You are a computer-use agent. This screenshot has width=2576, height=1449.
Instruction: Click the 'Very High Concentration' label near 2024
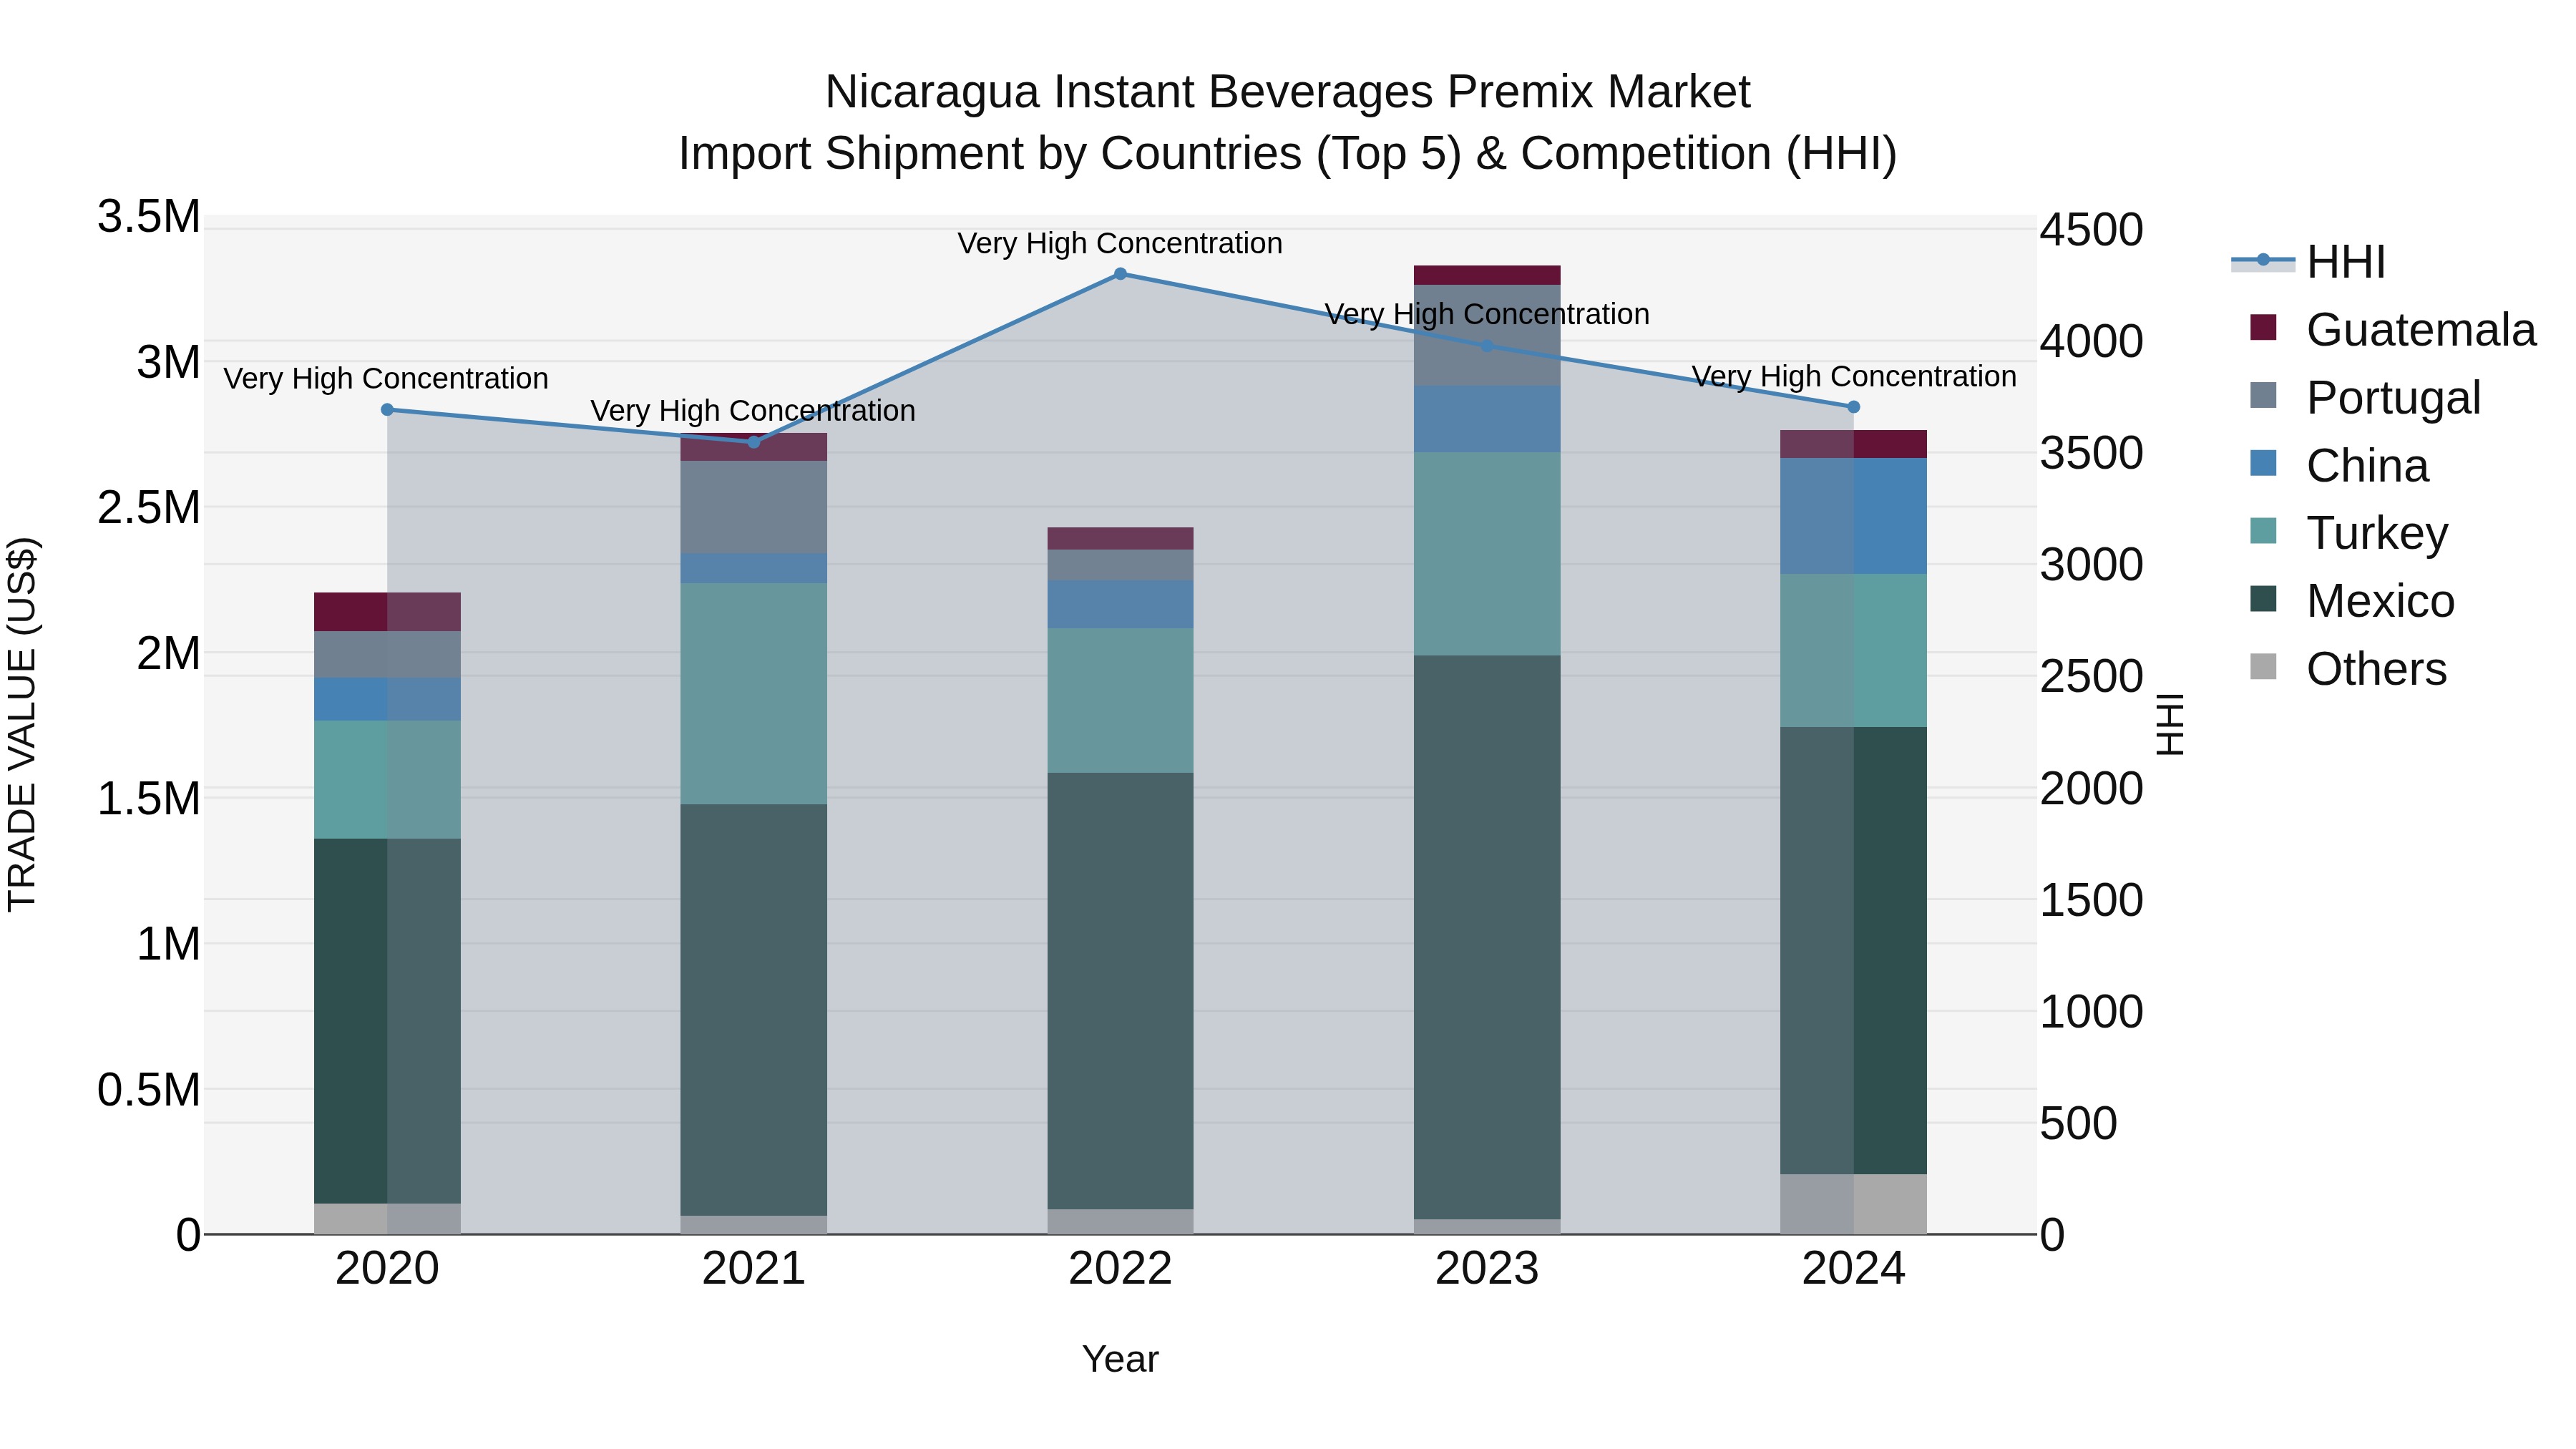point(1854,377)
